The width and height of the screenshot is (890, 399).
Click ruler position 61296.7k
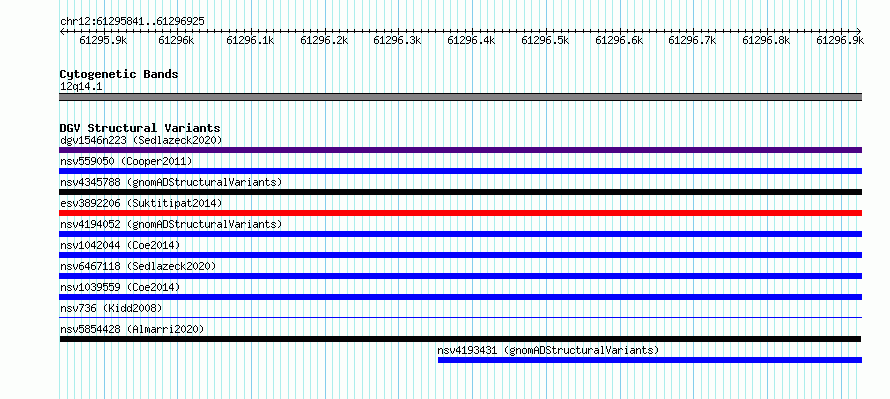693,40
